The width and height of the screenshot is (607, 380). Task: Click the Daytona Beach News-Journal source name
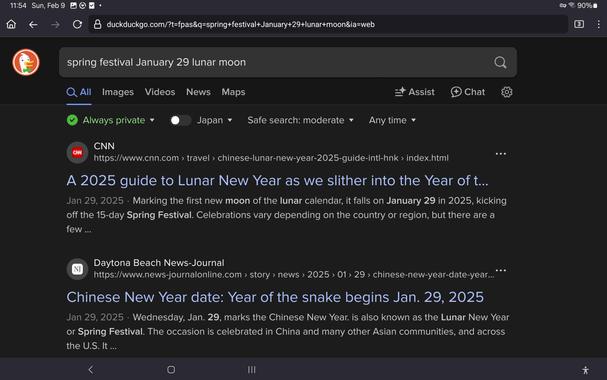click(159, 263)
